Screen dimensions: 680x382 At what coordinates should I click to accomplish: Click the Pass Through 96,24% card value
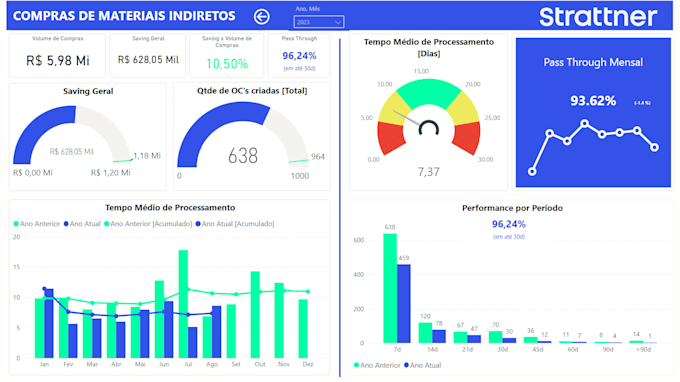click(299, 56)
